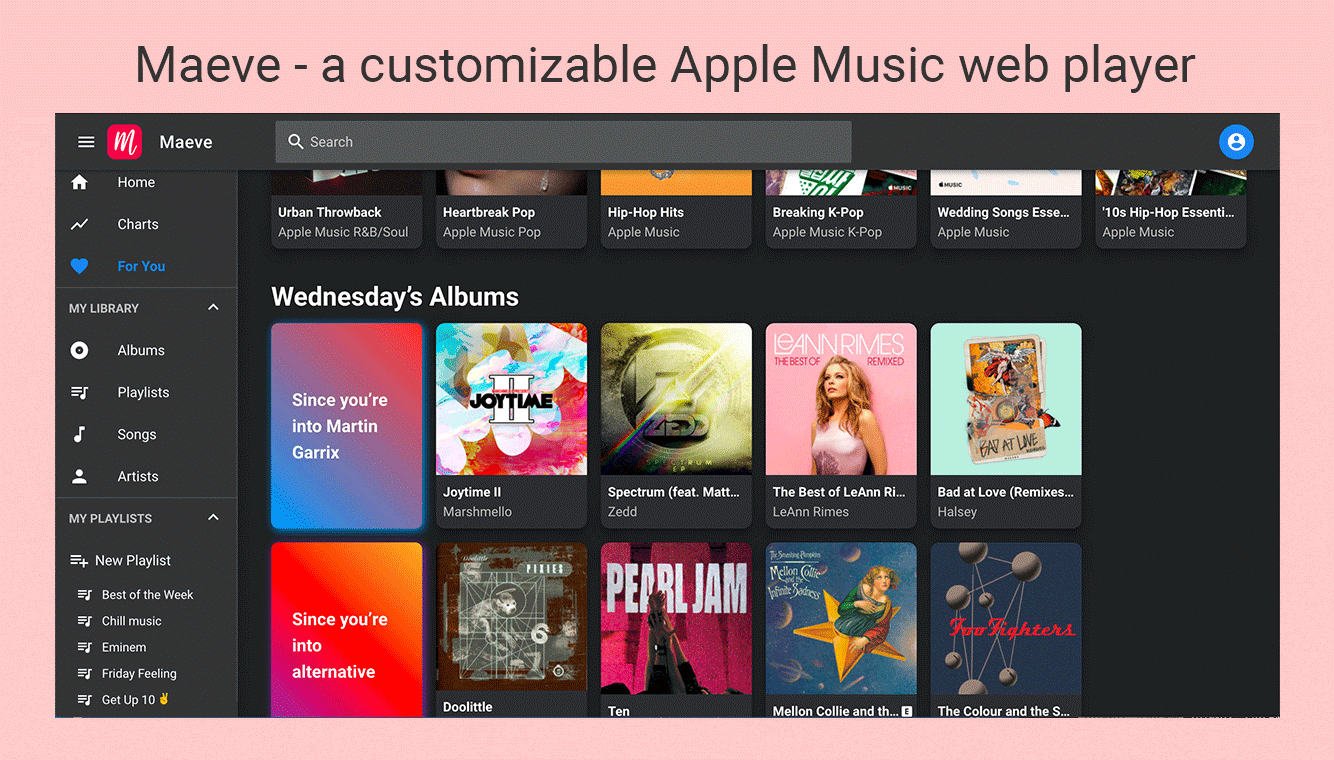Screen dimensions: 1334x760
Task: Open the Since you're into Martin Garrix card
Action: pos(346,426)
